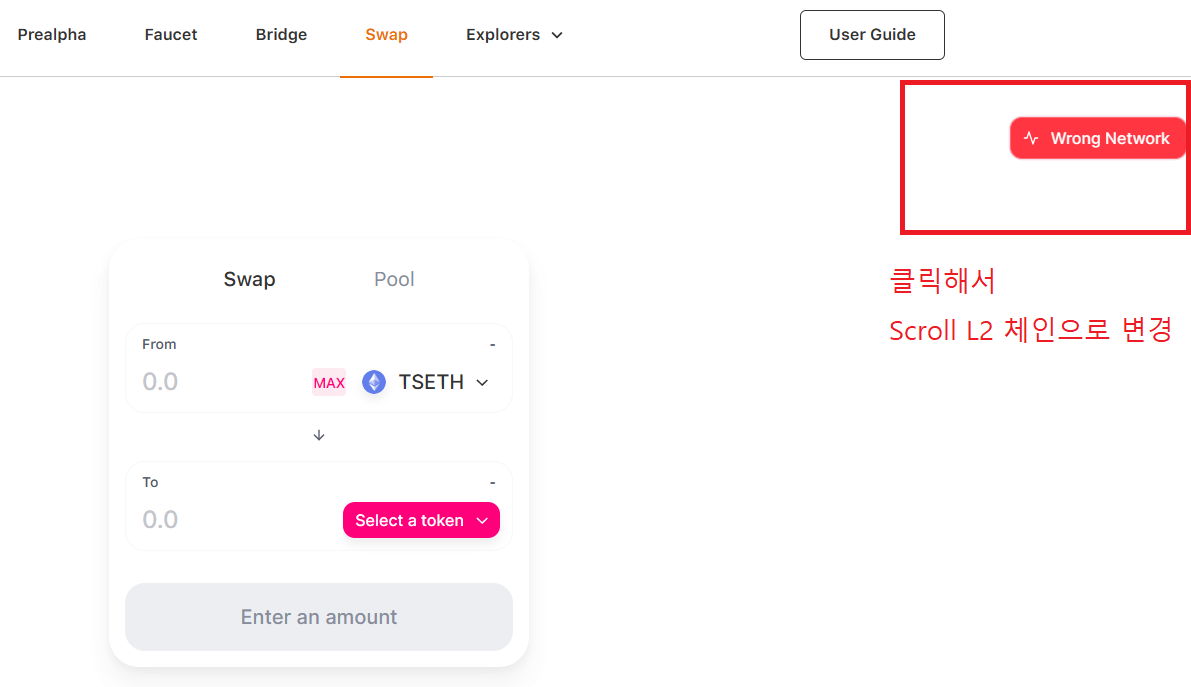The height and width of the screenshot is (687, 1191).
Task: Open the User Guide
Action: (x=872, y=35)
